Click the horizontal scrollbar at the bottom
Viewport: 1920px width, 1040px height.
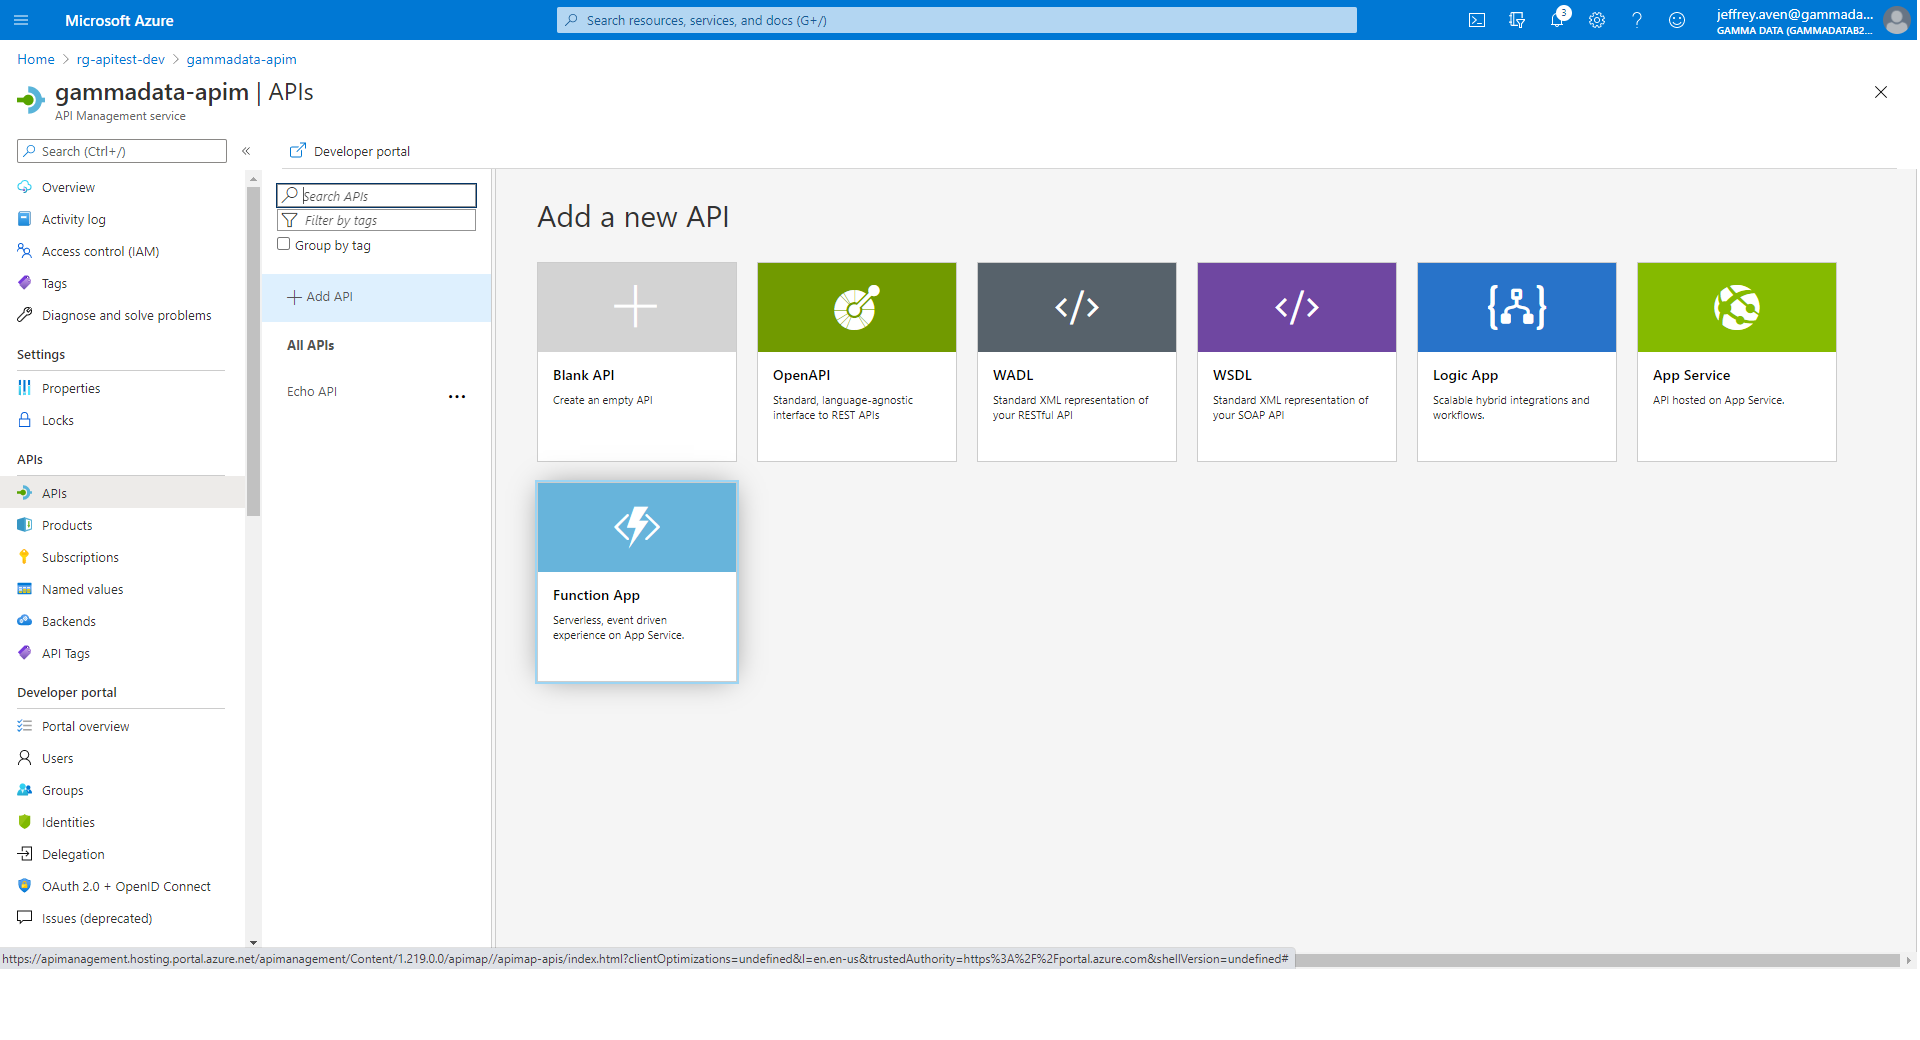(x=1596, y=960)
